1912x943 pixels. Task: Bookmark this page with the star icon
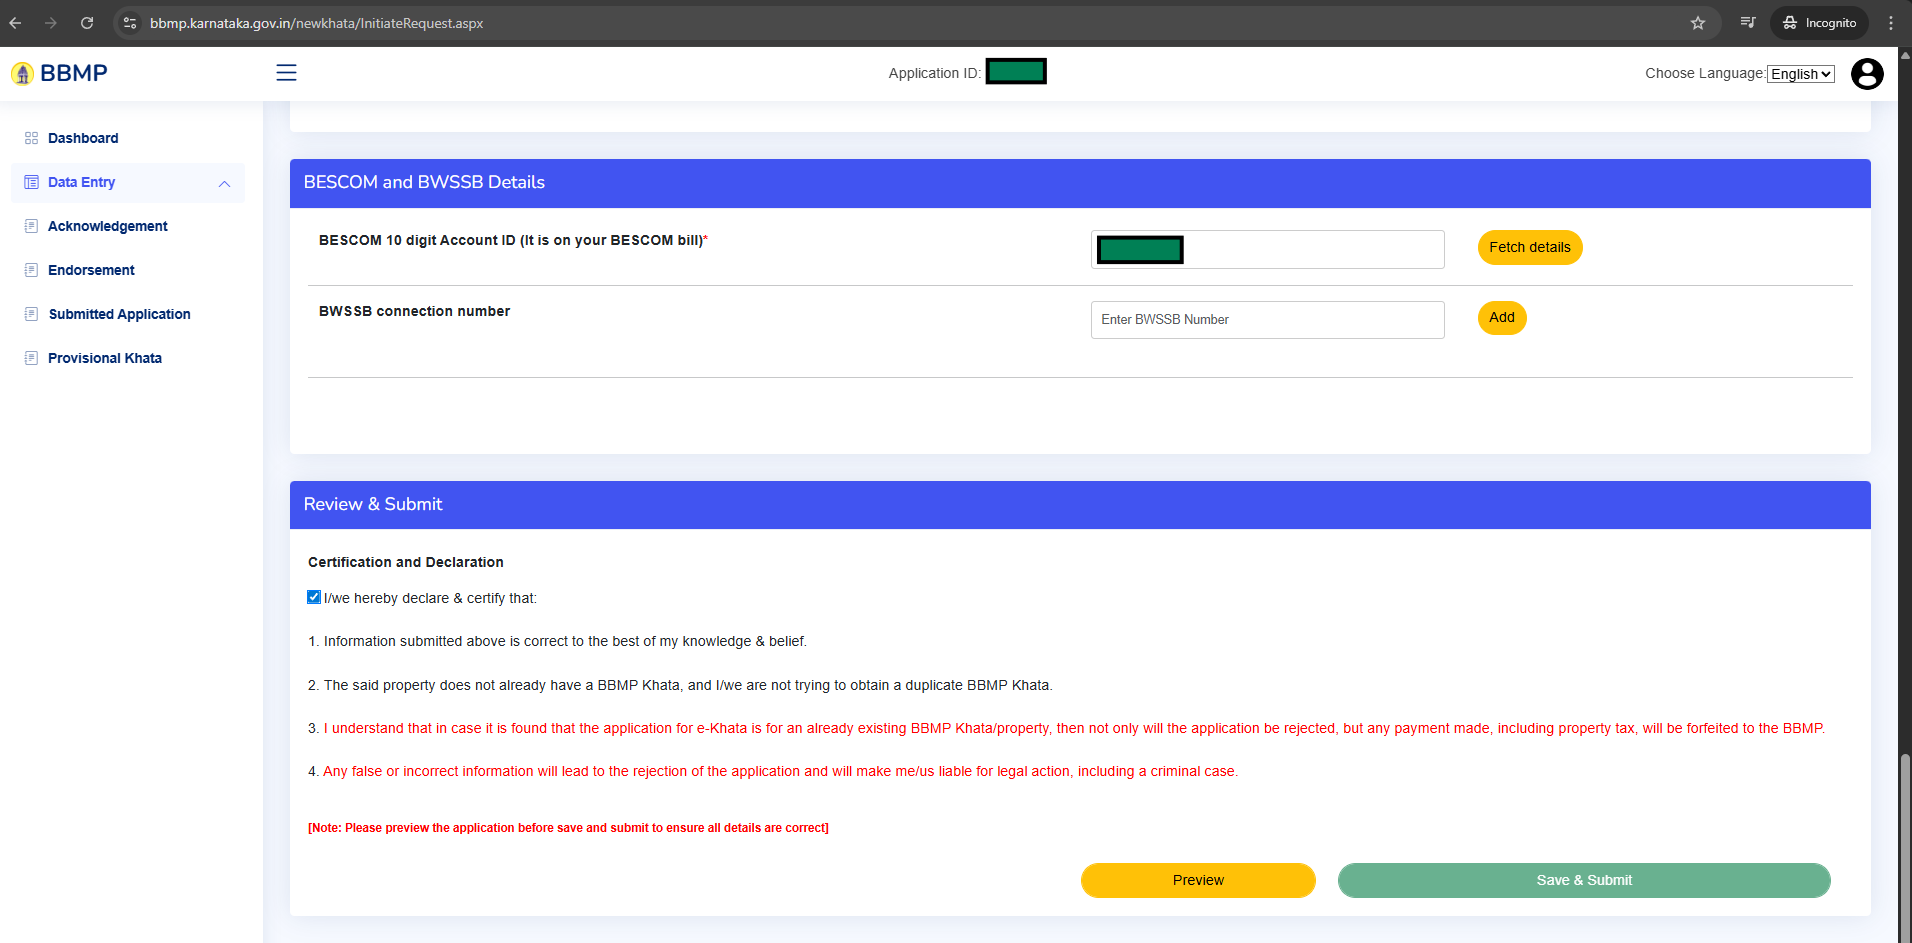[1698, 23]
